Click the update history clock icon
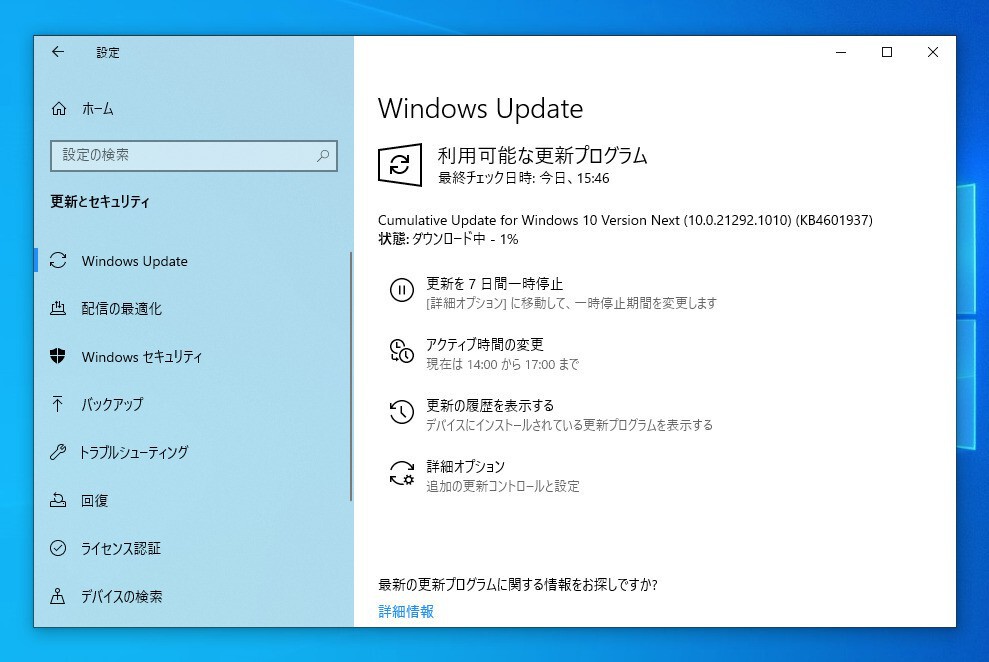This screenshot has height=662, width=989. (401, 412)
